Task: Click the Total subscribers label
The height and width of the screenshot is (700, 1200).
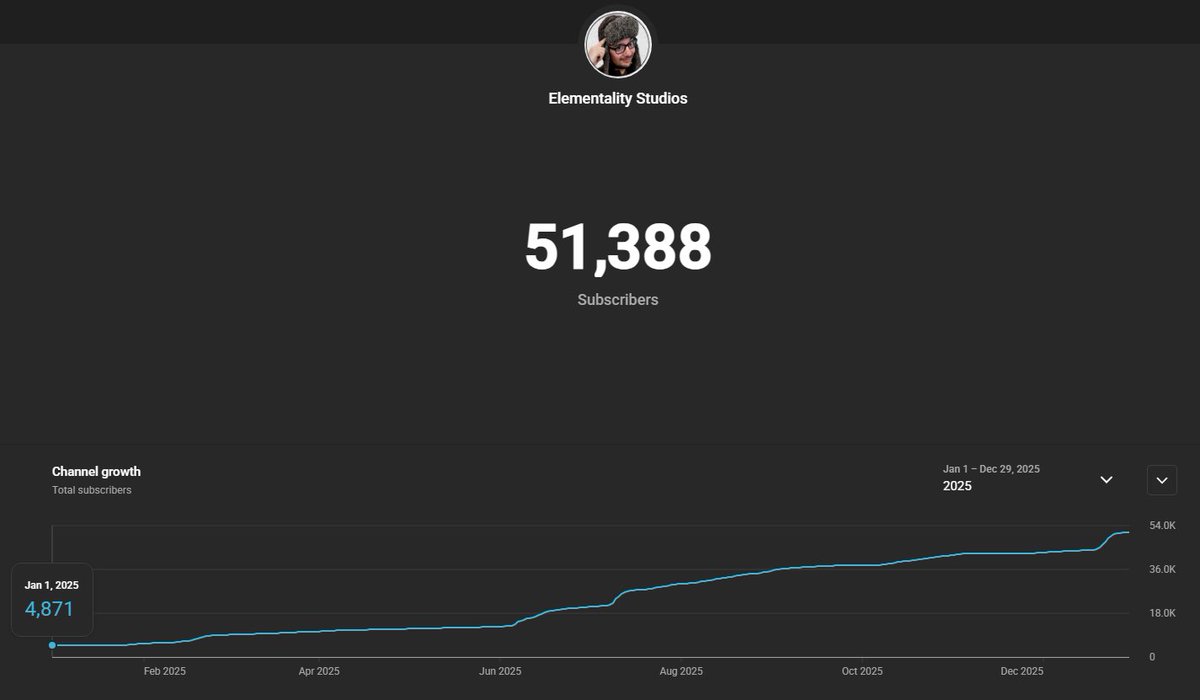Action: pyautogui.click(x=91, y=490)
